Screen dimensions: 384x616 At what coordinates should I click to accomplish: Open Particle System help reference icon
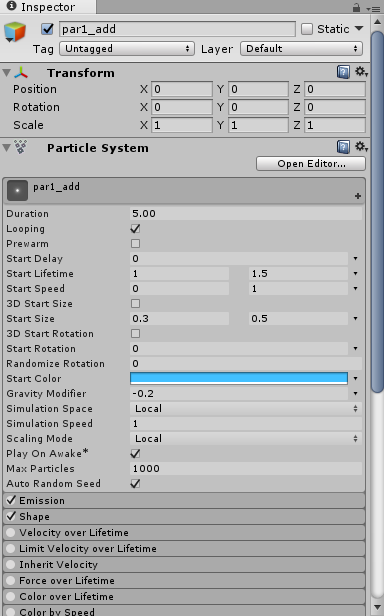point(343,147)
